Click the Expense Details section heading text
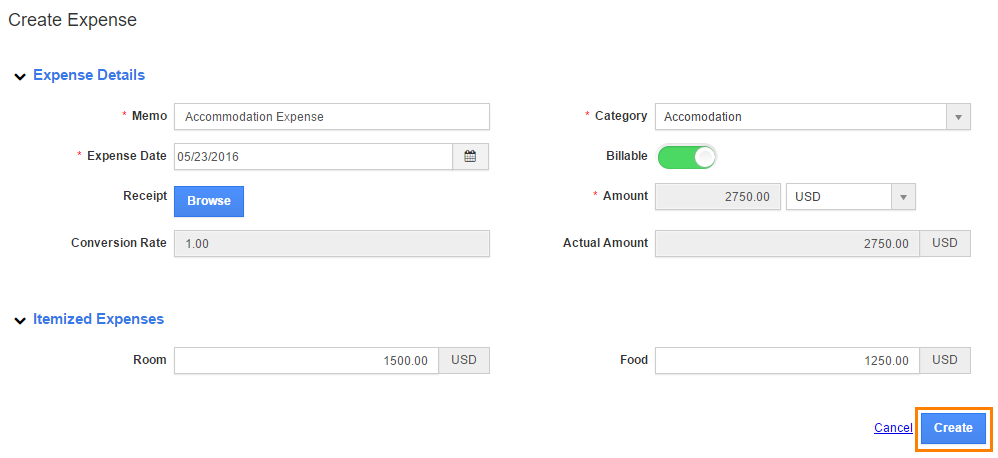Image resolution: width=998 pixels, height=458 pixels. coord(89,75)
